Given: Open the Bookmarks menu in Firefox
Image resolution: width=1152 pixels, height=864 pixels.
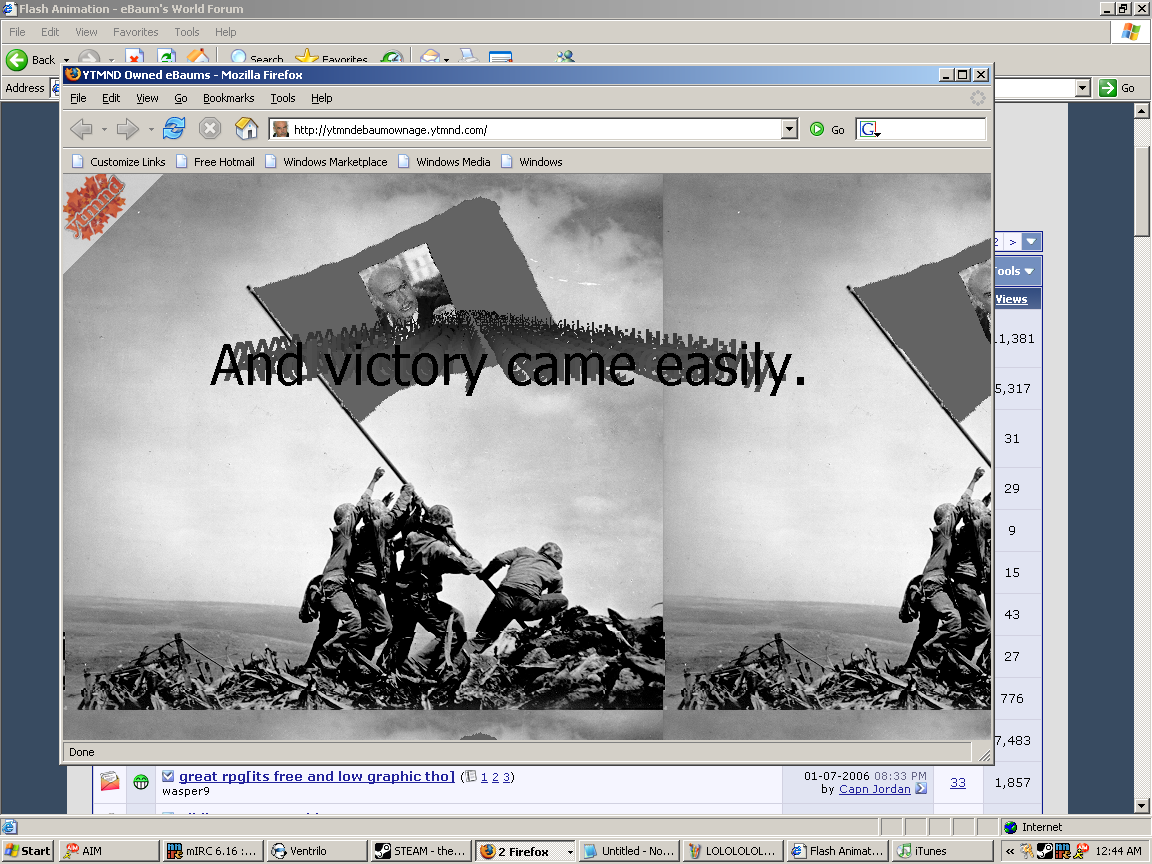Looking at the screenshot, I should point(228,98).
